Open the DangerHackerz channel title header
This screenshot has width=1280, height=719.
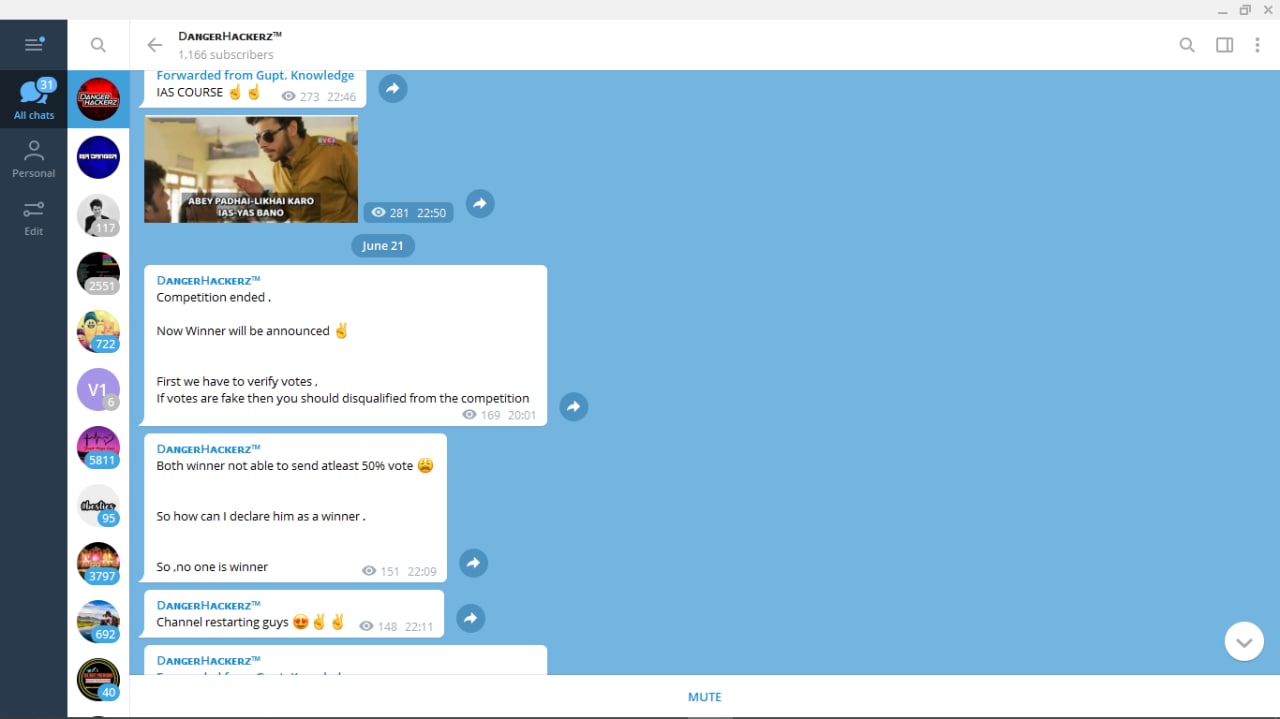pos(230,36)
